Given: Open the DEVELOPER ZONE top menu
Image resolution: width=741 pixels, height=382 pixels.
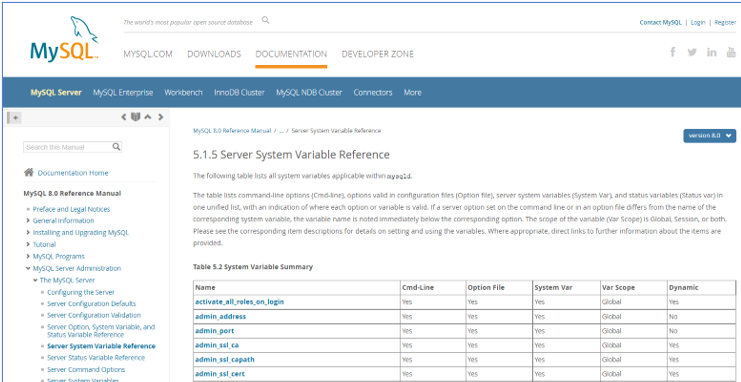Looking at the screenshot, I should tap(378, 54).
